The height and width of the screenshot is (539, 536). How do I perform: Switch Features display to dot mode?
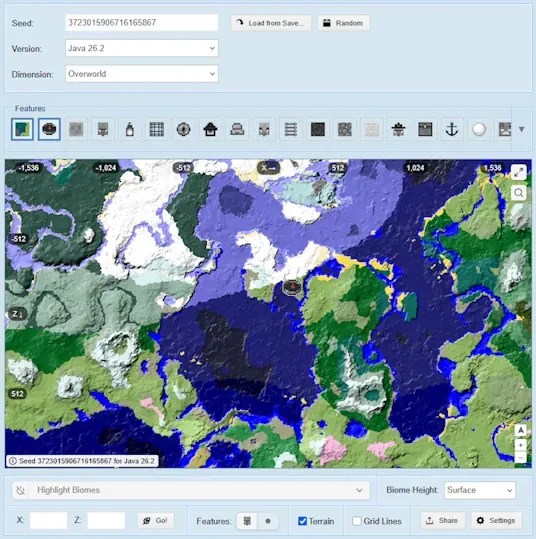tap(268, 521)
